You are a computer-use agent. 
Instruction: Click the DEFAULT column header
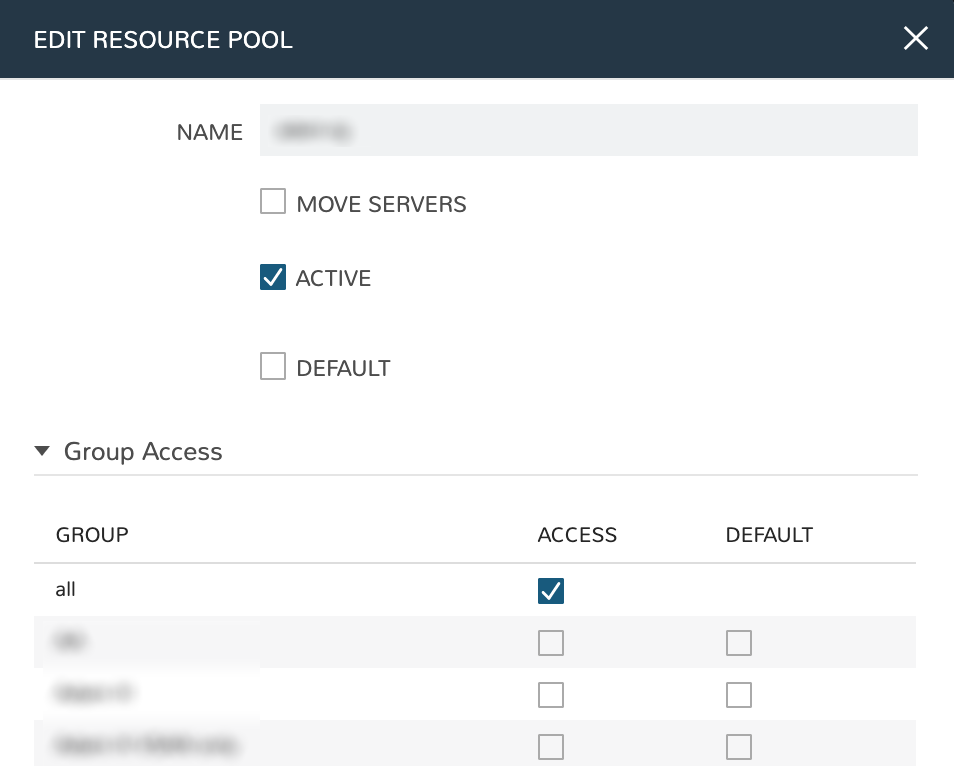[x=769, y=535]
